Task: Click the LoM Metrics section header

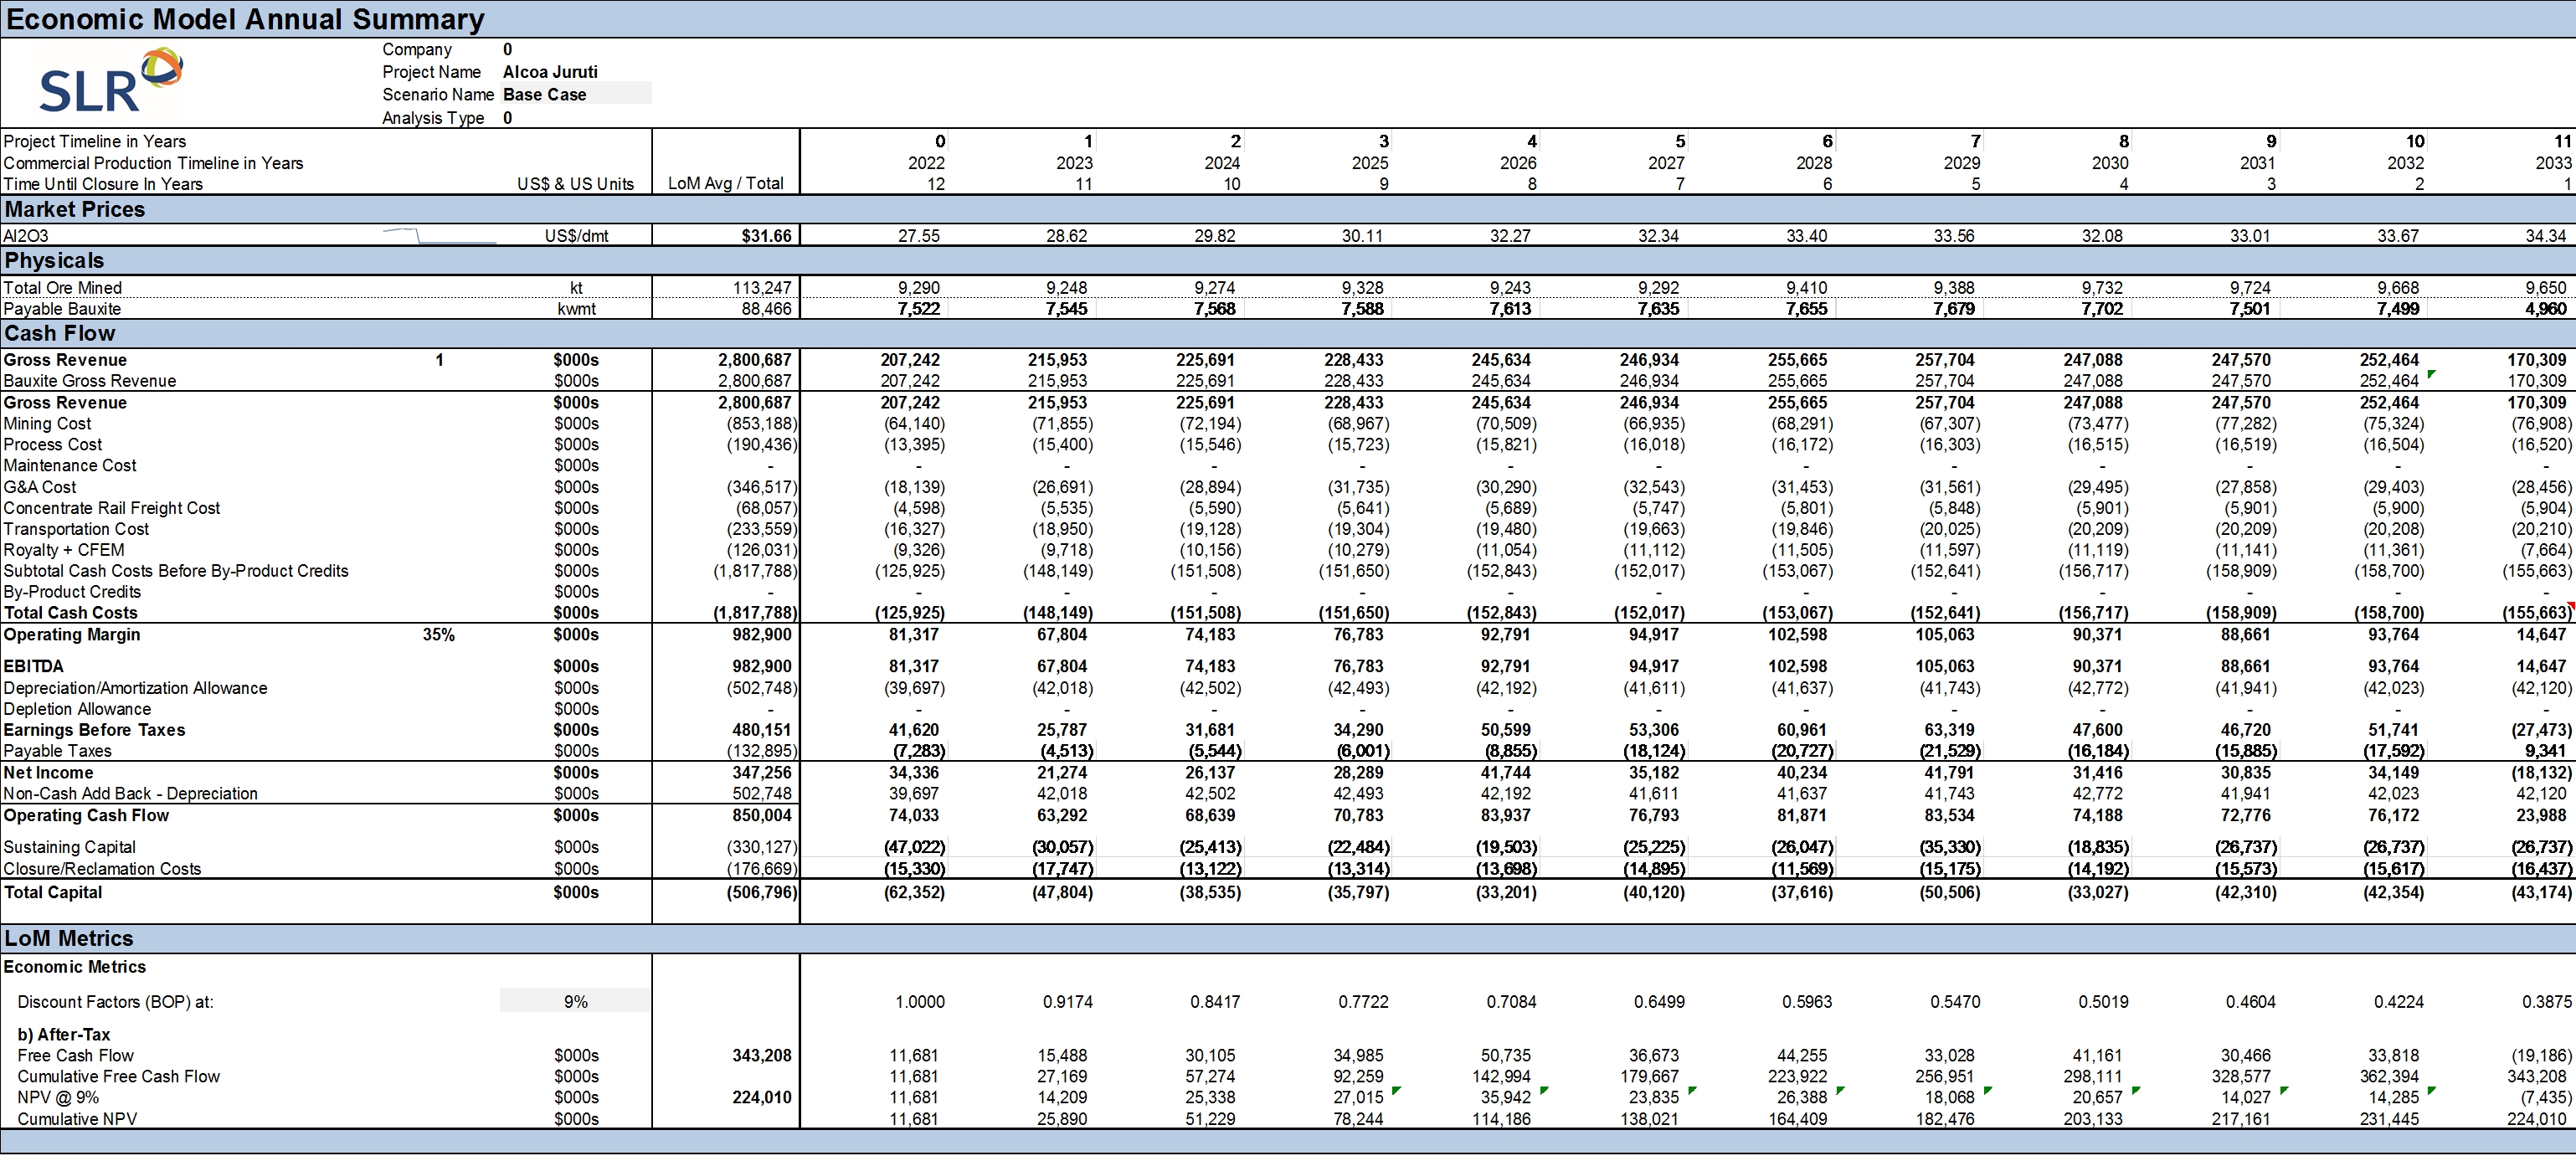Action: (x=69, y=939)
